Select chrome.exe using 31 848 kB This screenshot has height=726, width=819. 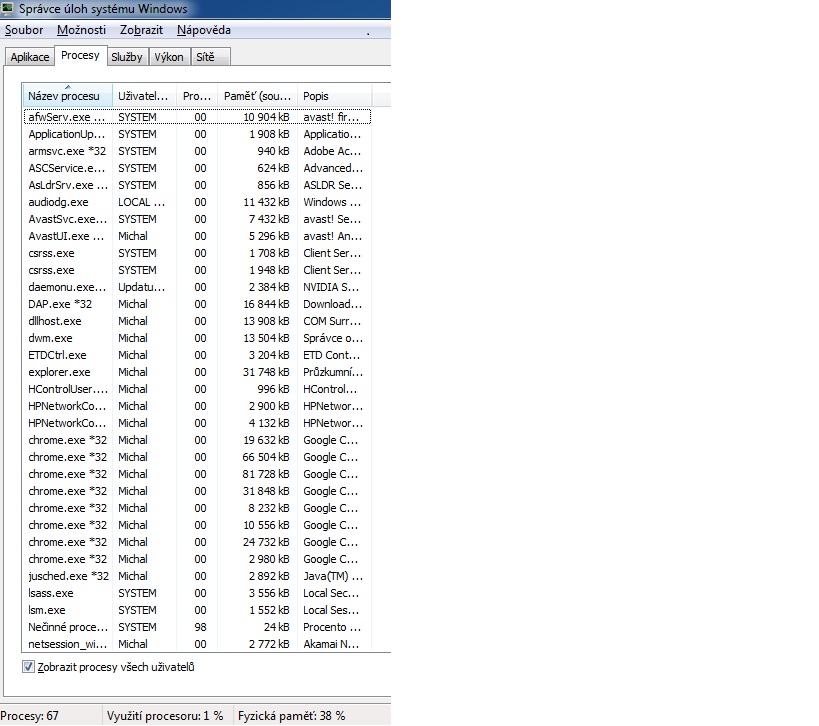point(197,491)
